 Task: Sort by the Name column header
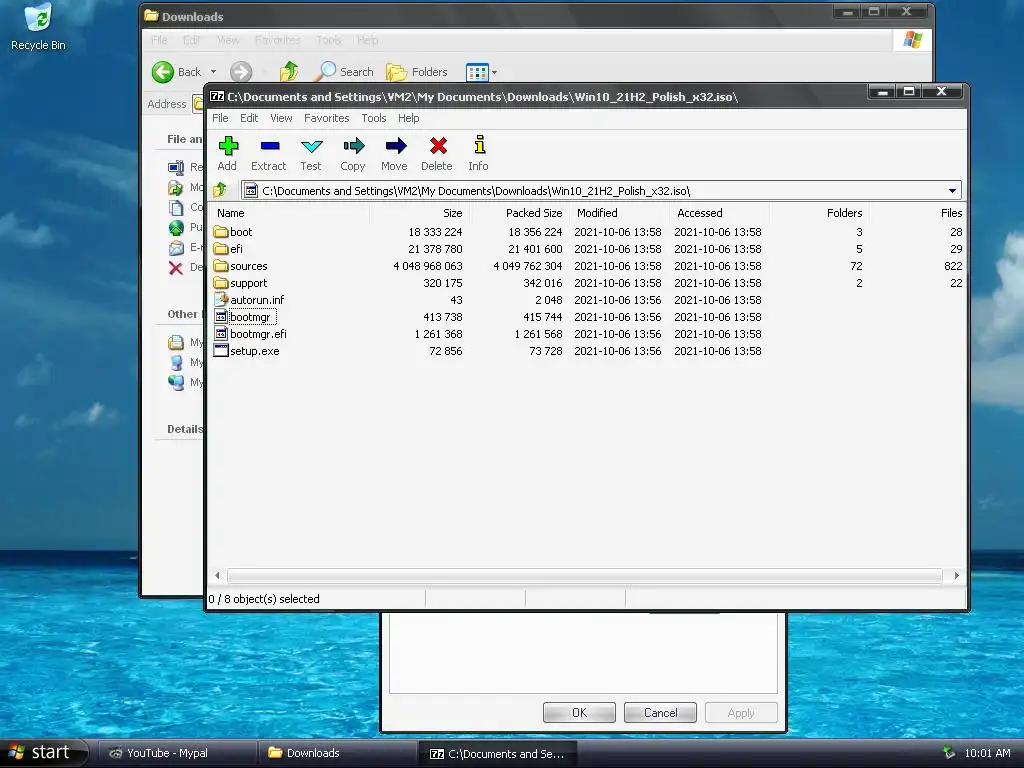pos(289,213)
